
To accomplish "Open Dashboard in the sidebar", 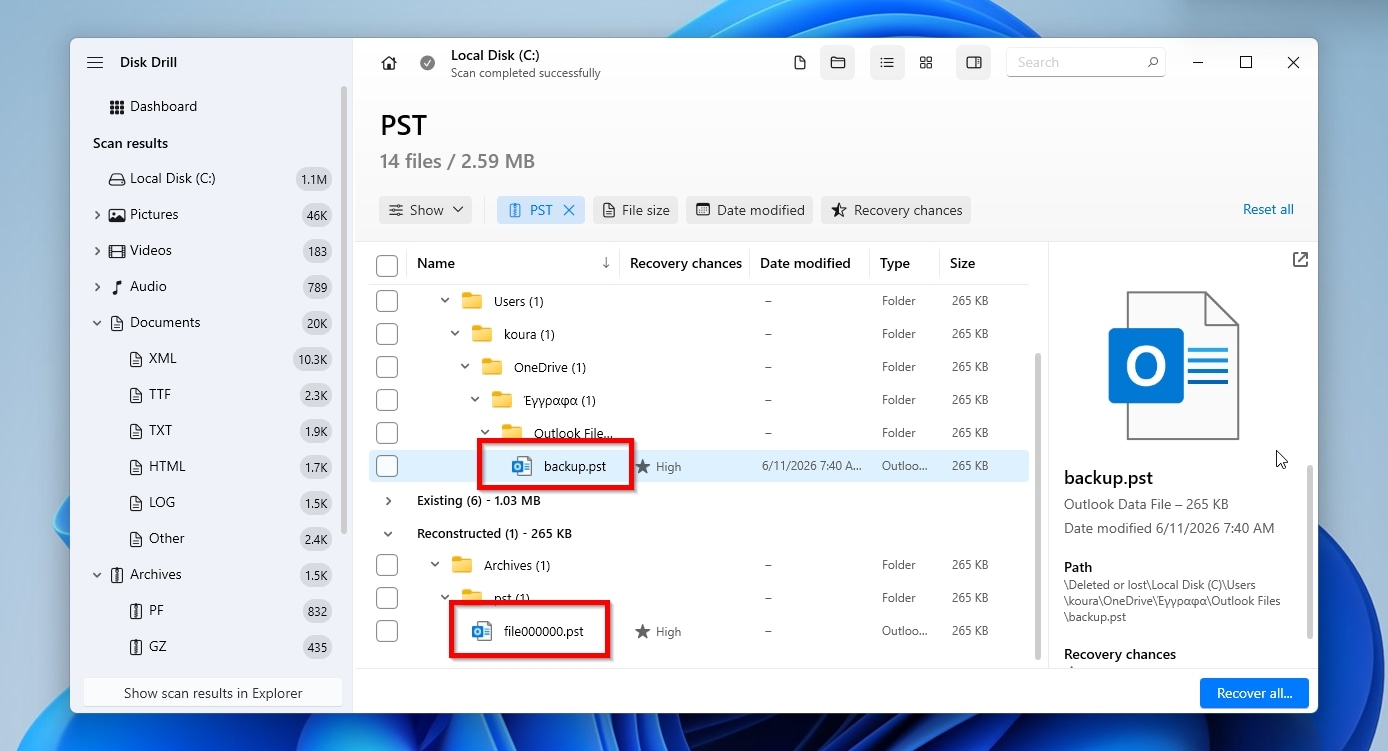I will coord(163,106).
